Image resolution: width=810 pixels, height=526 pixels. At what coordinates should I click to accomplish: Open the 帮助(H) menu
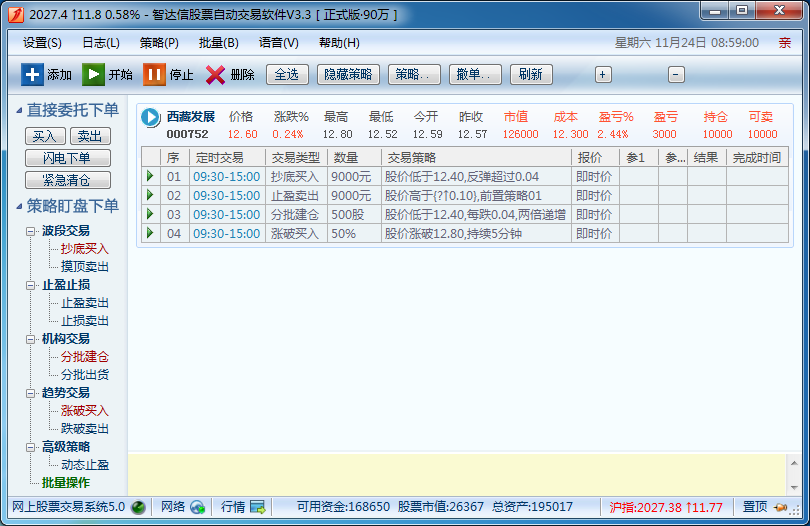(x=339, y=43)
